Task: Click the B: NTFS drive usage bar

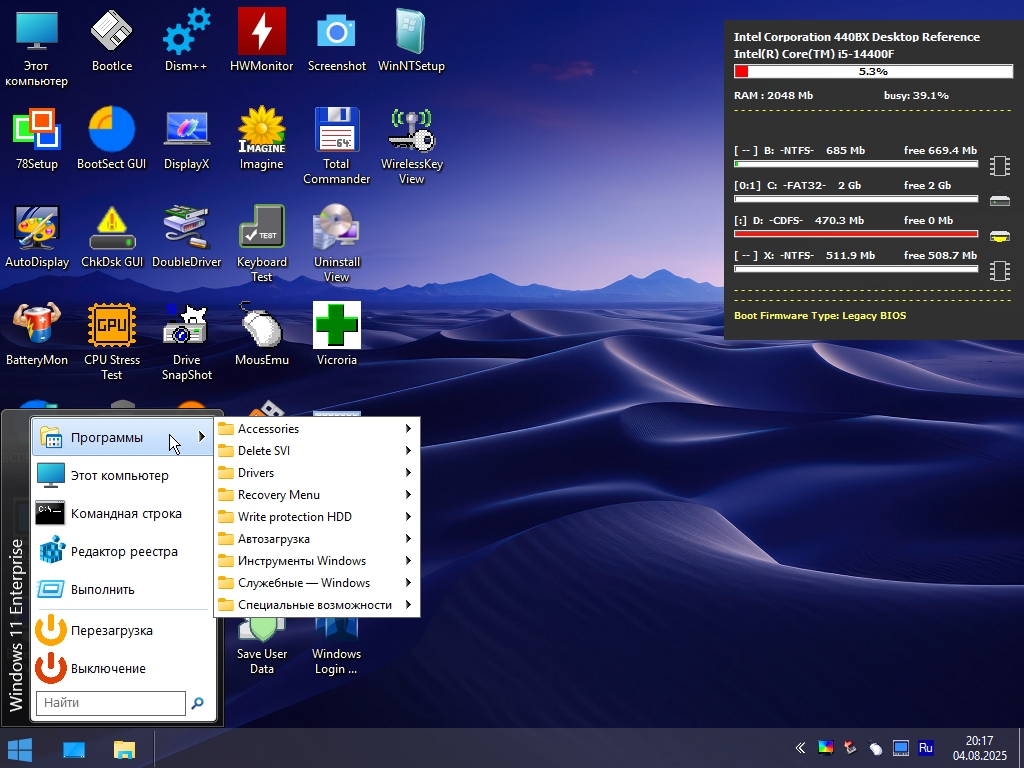Action: [856, 164]
